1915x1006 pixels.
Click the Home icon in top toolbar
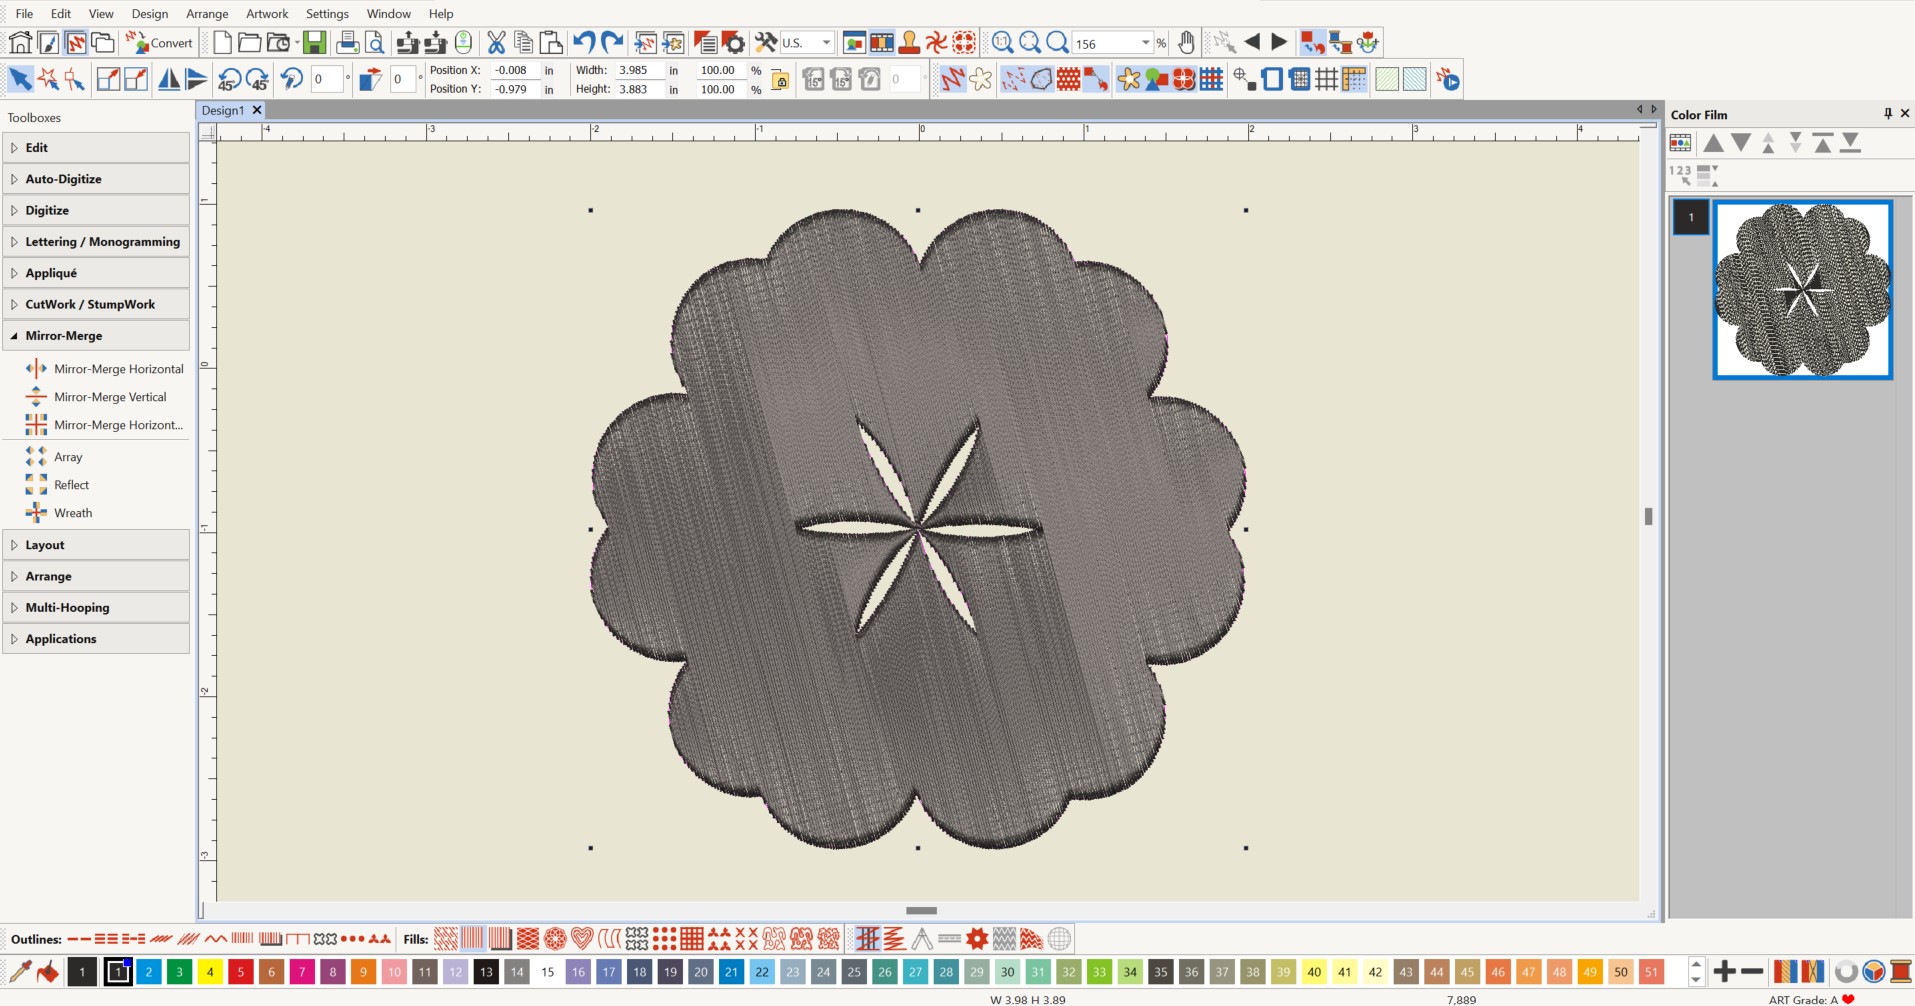(20, 42)
